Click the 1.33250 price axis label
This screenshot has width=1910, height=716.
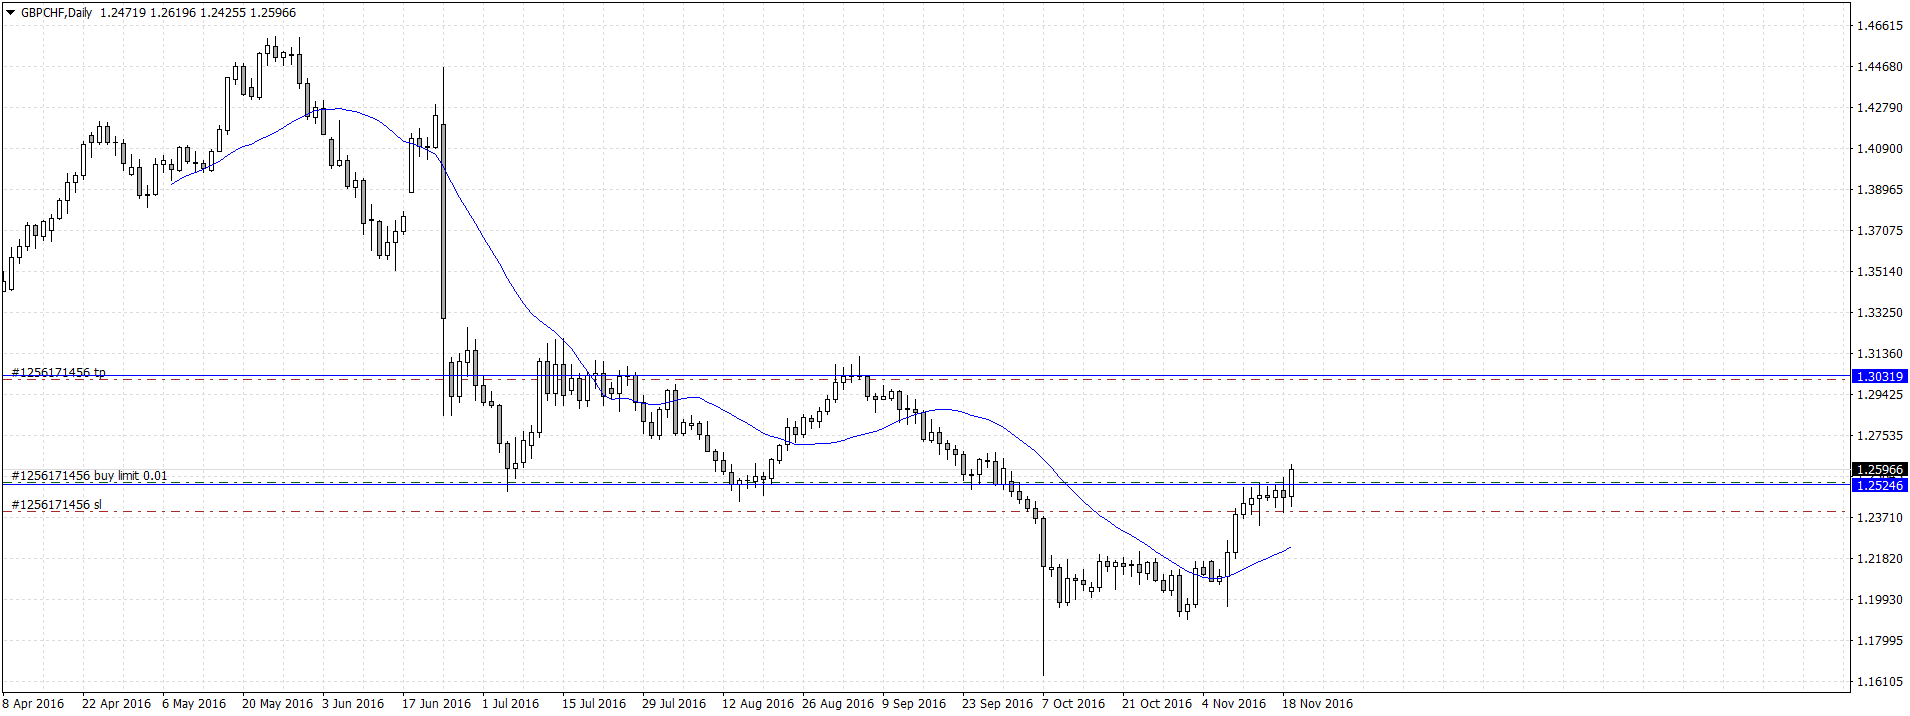[x=1880, y=313]
